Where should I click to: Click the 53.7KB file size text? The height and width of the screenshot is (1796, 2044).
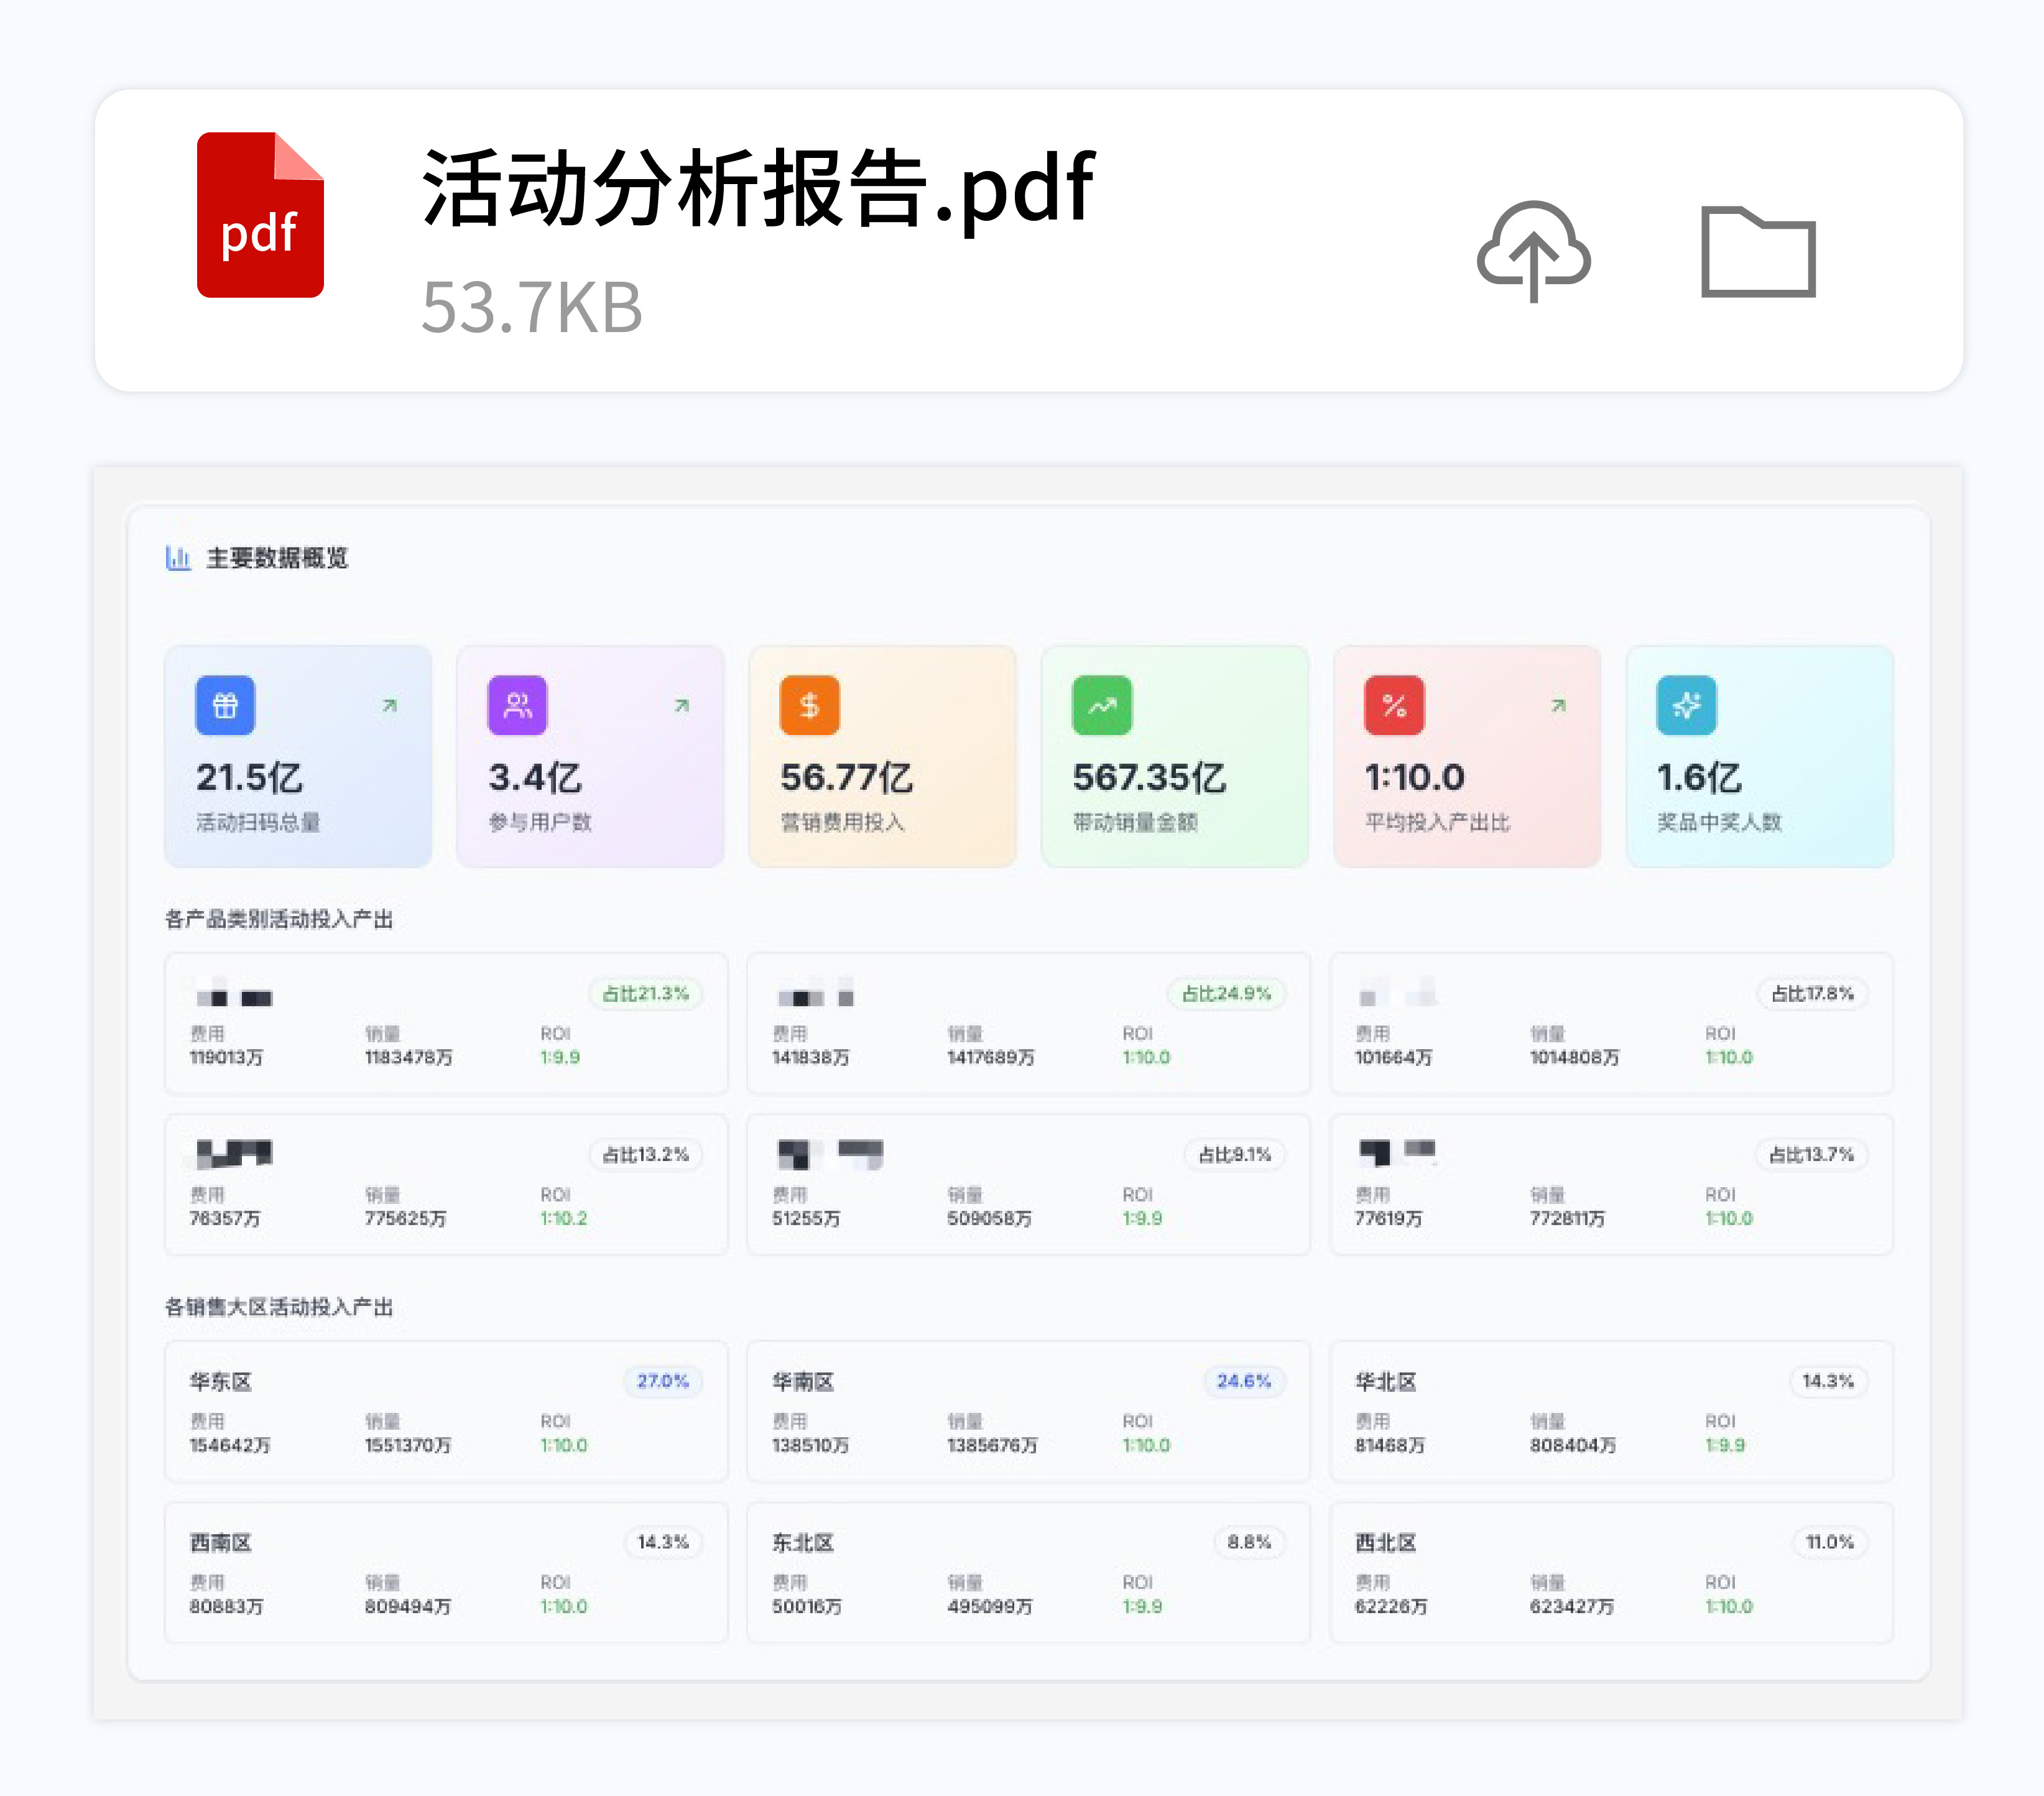(532, 307)
